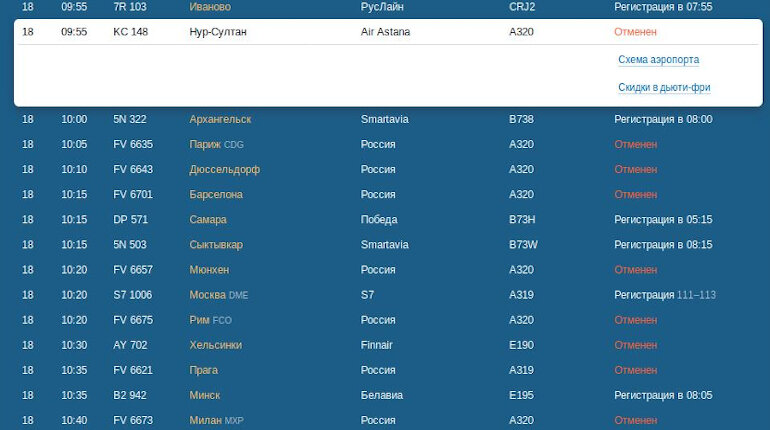Select the Иваново destination link
Screen dimensions: 770x430
[x=210, y=7]
